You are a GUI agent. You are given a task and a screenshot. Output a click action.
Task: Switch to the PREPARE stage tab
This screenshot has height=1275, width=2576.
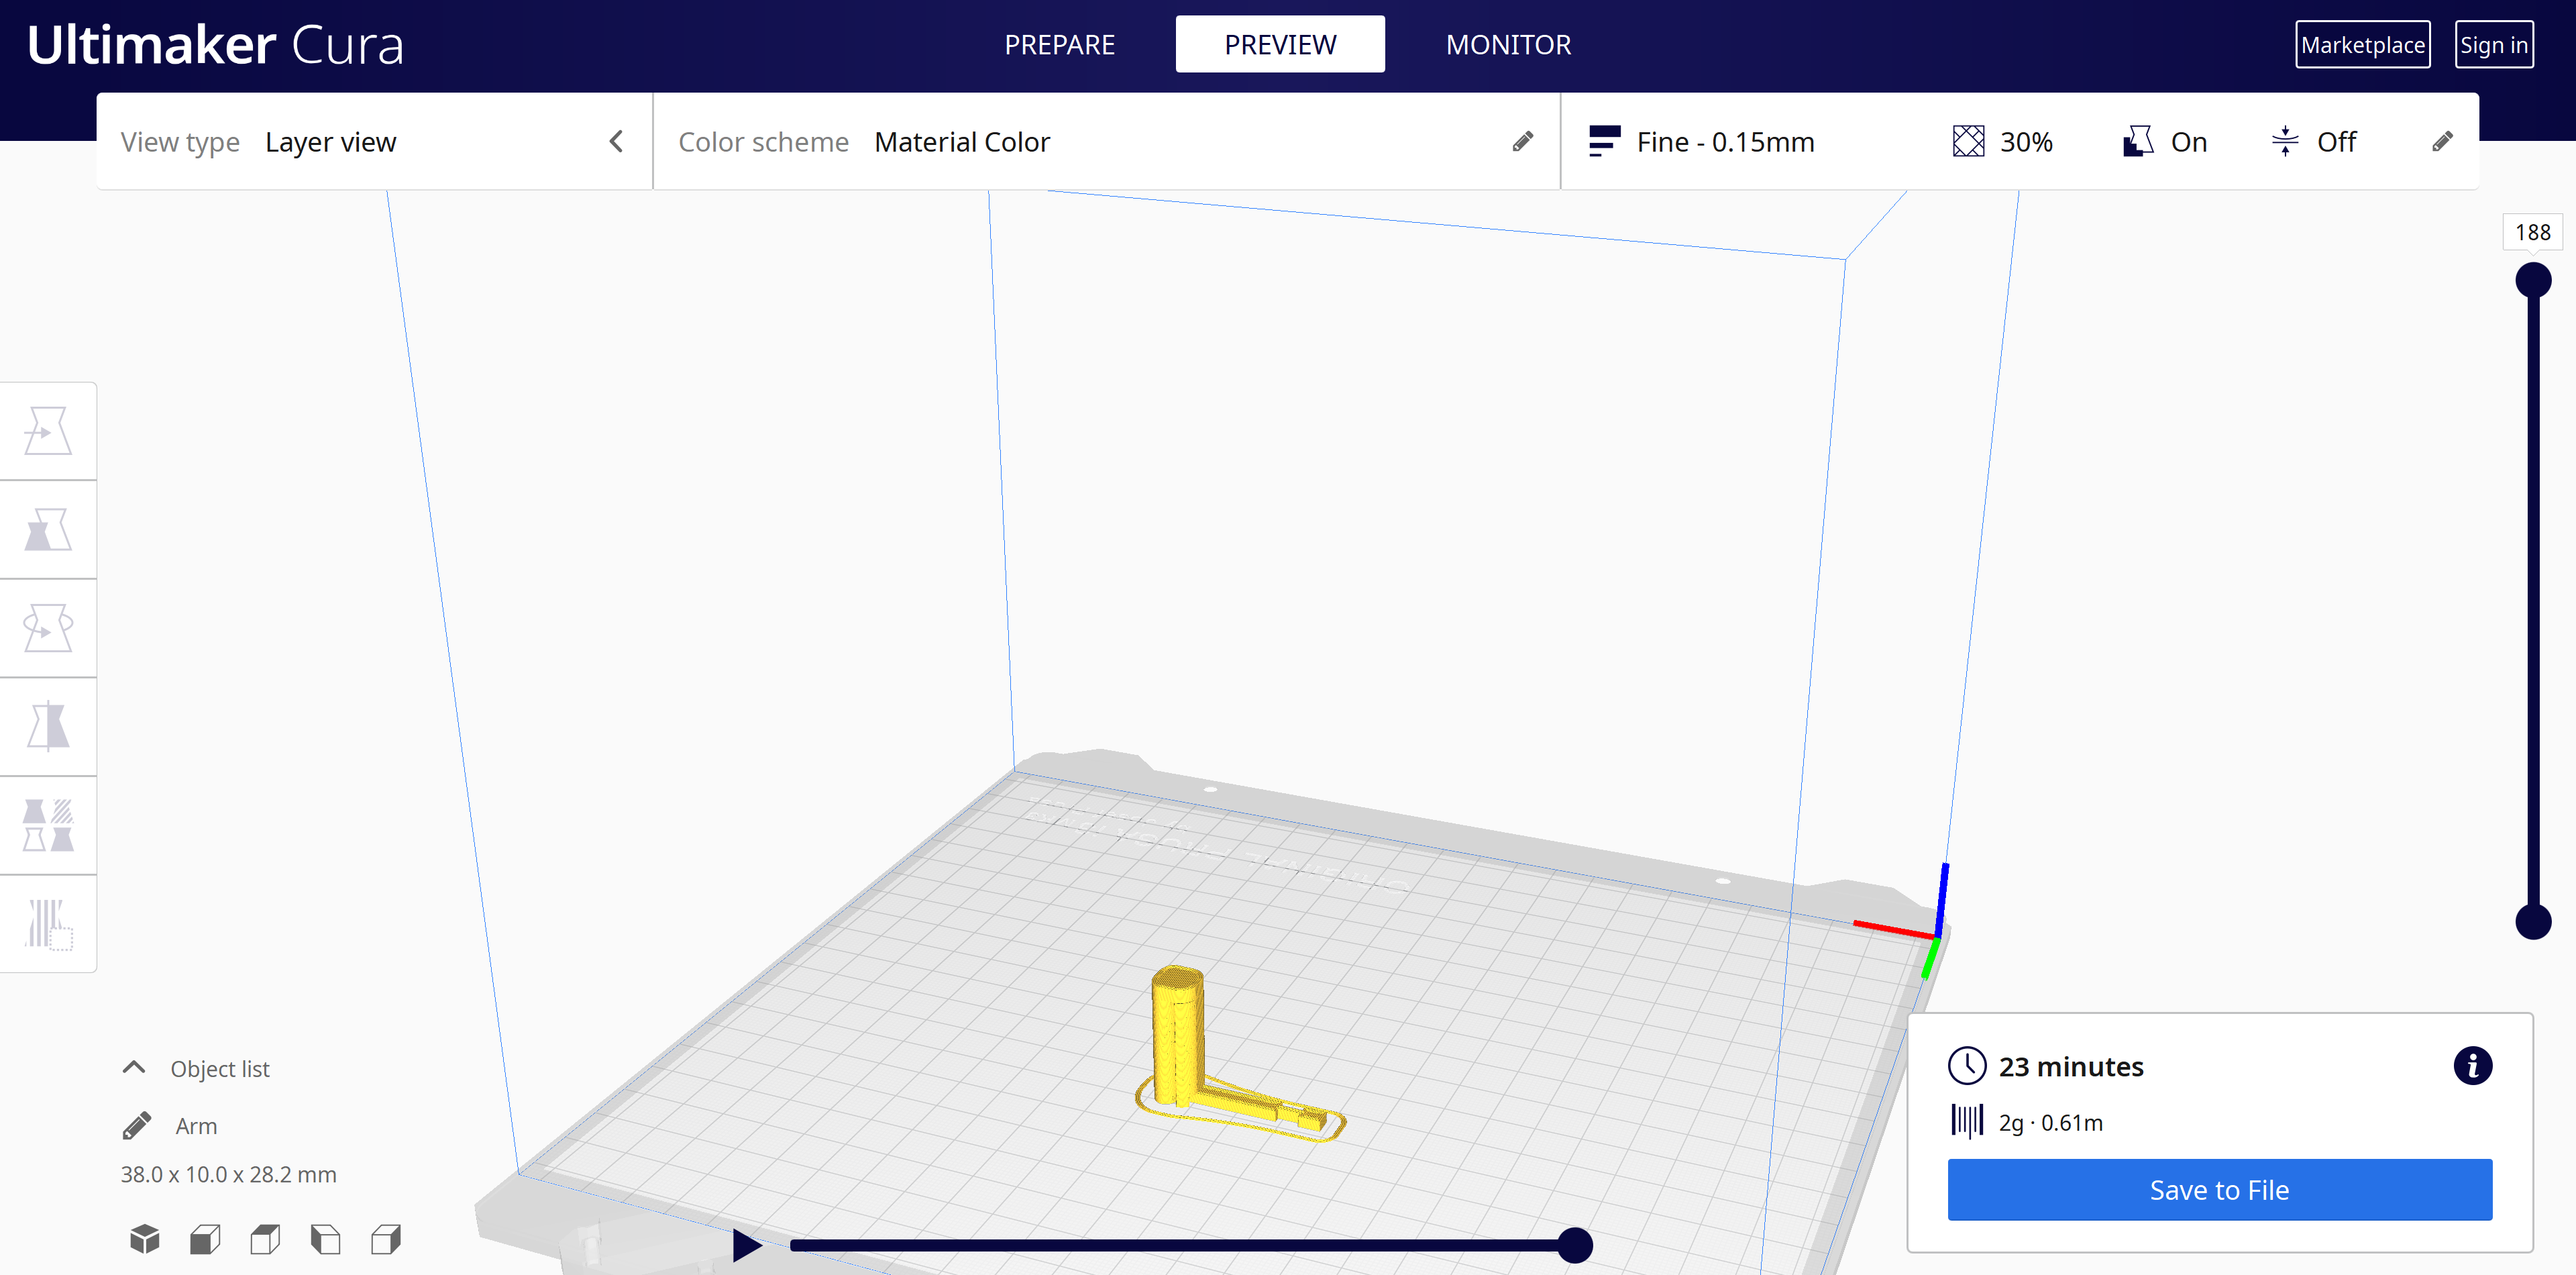pos(1059,45)
